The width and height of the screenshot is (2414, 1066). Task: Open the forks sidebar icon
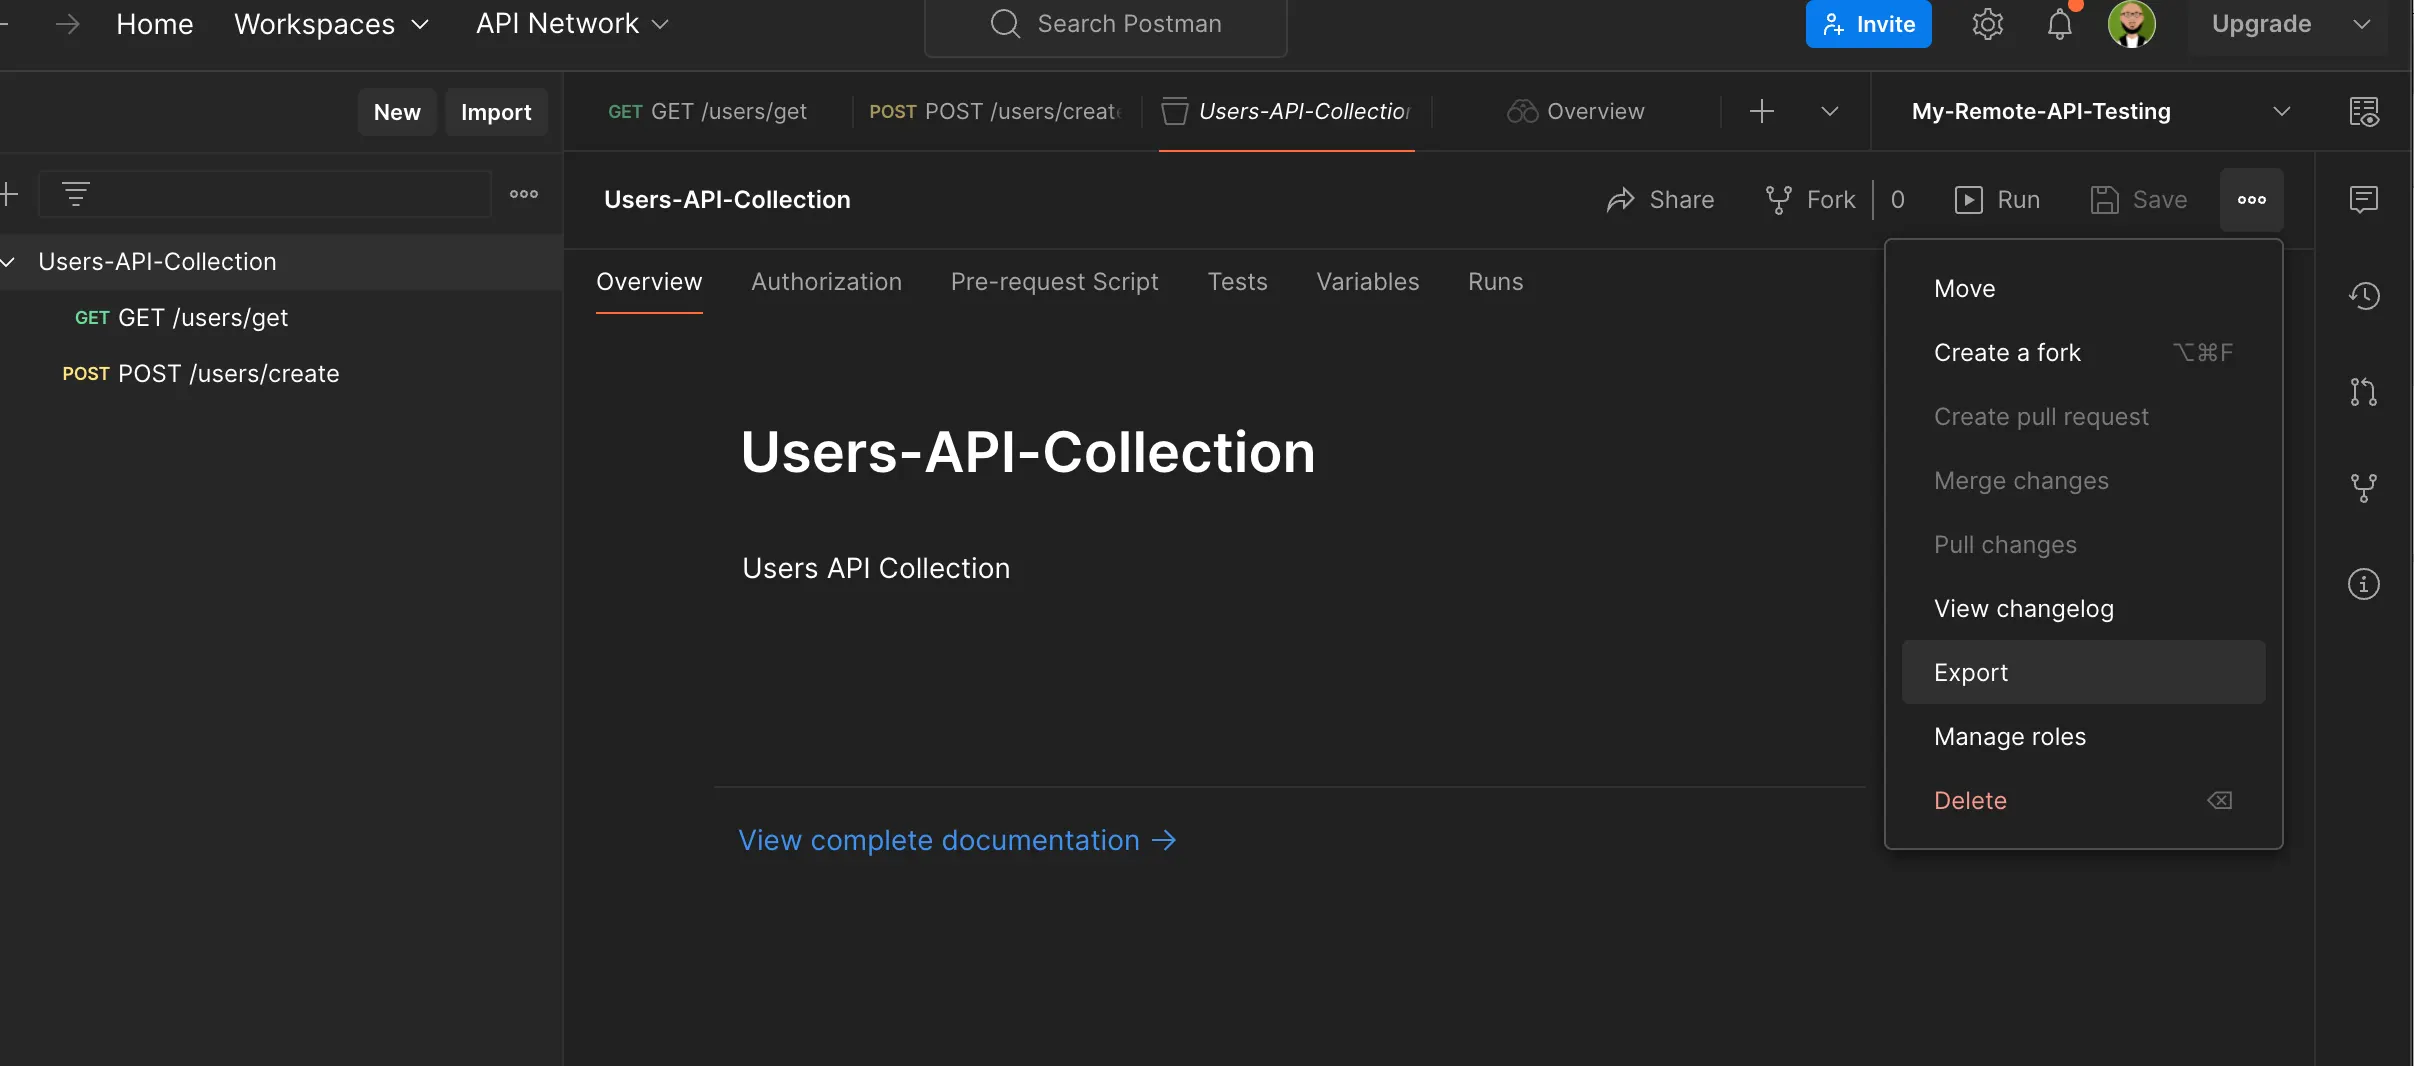2364,487
